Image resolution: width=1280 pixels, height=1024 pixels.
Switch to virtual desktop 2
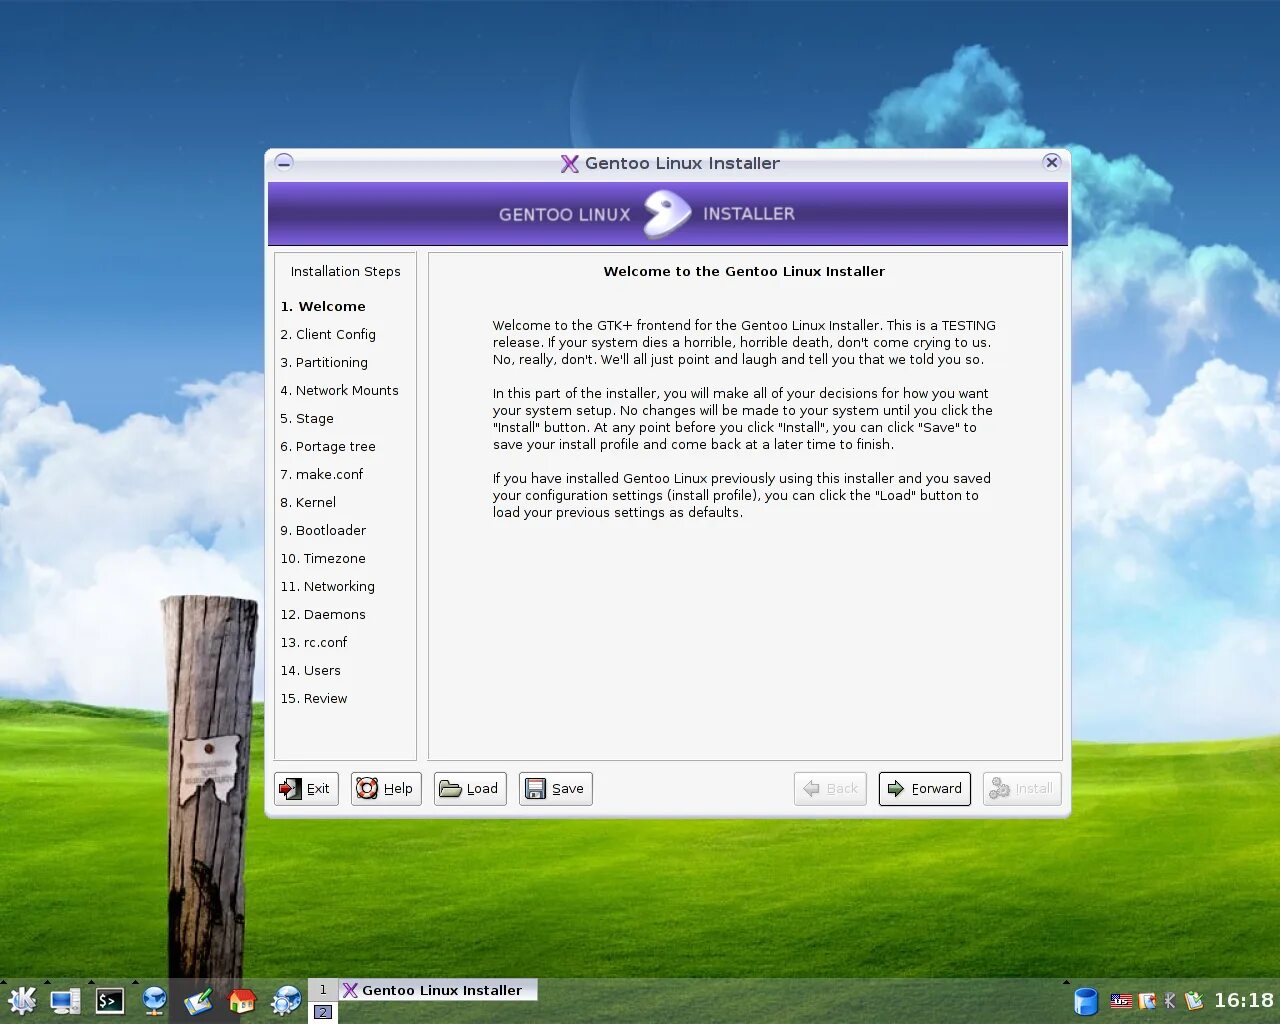point(323,1012)
